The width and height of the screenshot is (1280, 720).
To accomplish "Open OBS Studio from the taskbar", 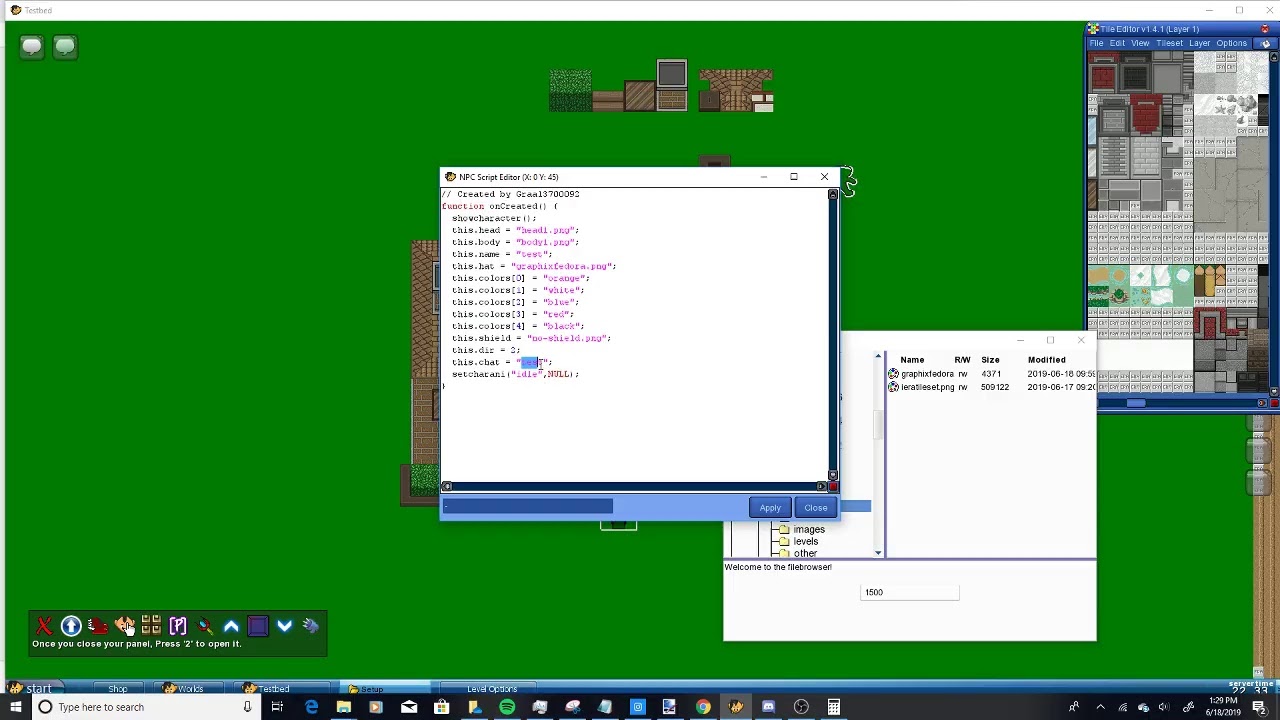I will [x=801, y=707].
